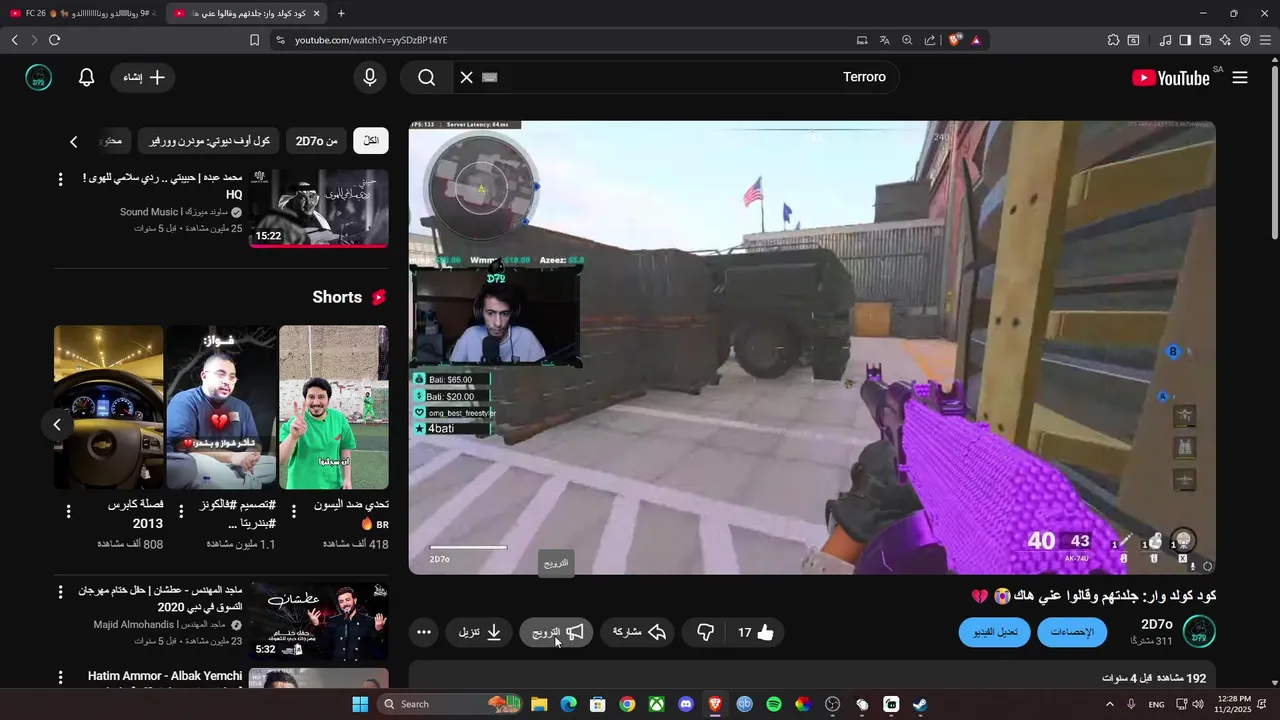This screenshot has width=1280, height=720.
Task: Select the Call of Duty Modern Warfare chip
Action: tap(209, 141)
